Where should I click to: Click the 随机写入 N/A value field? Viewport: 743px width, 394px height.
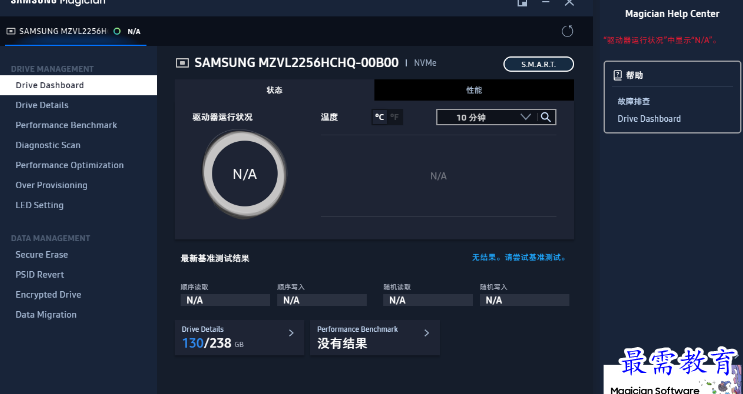coord(525,300)
